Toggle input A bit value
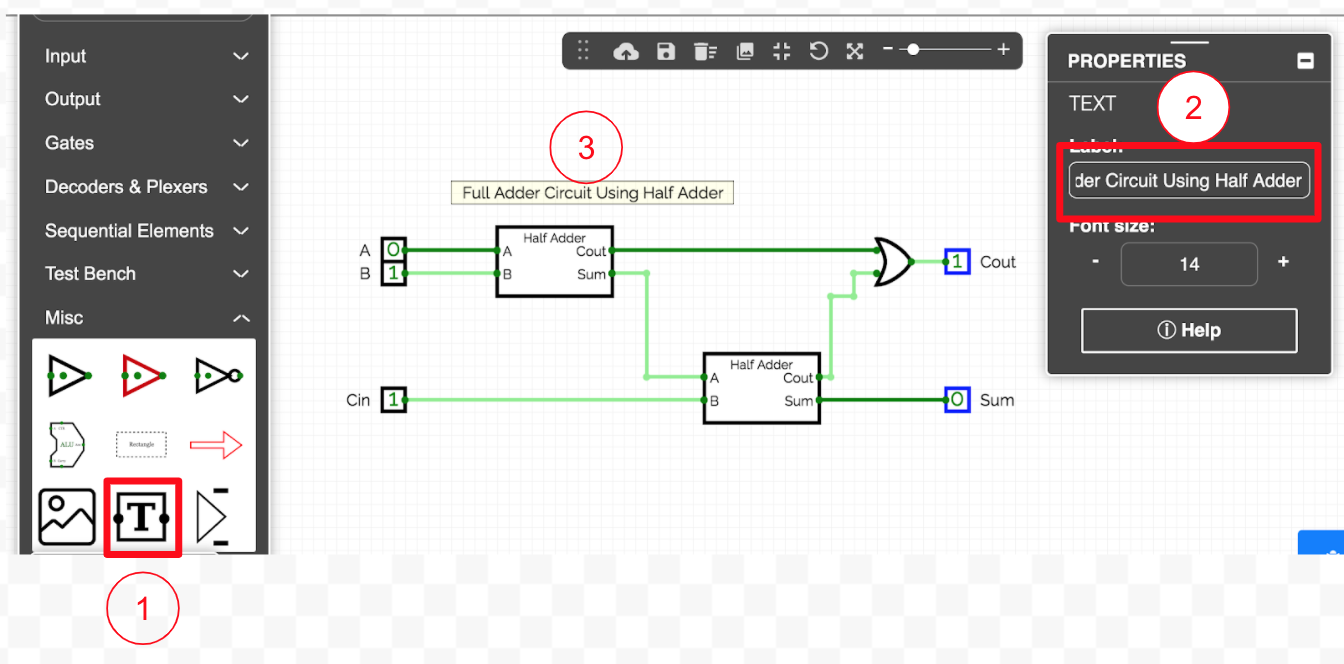1344x664 pixels. (394, 250)
